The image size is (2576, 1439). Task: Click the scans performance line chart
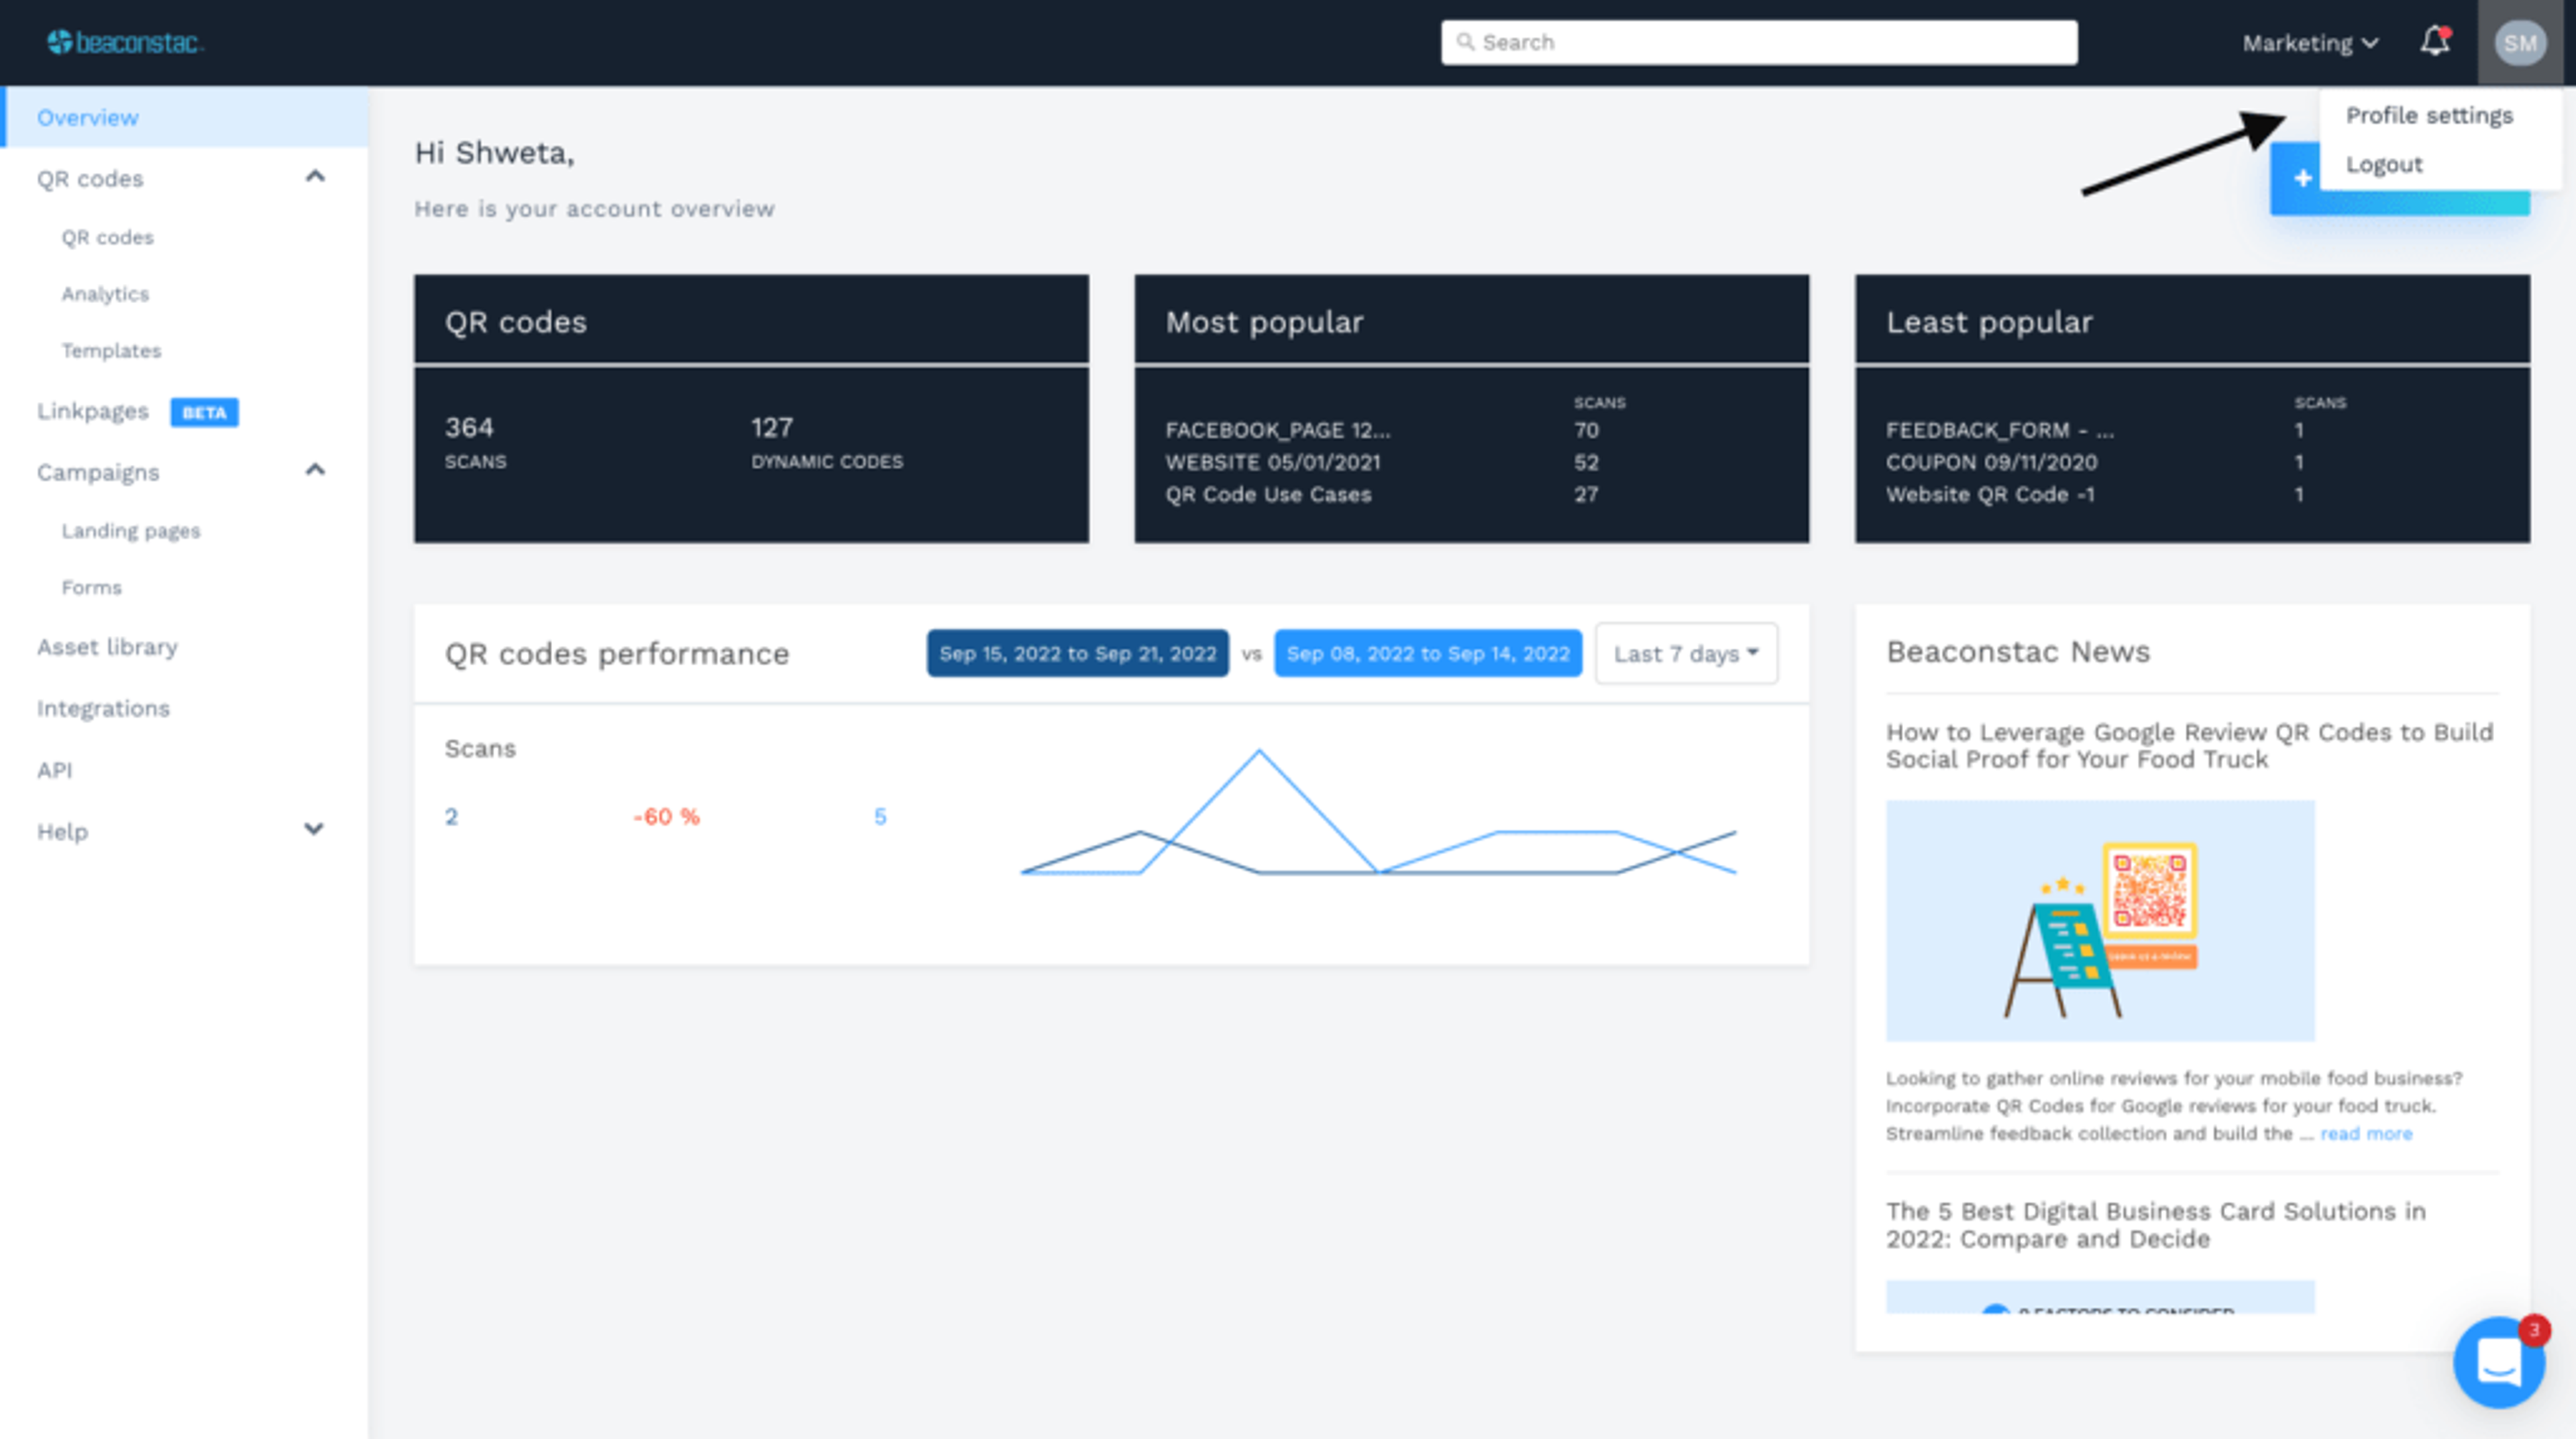[x=1378, y=812]
